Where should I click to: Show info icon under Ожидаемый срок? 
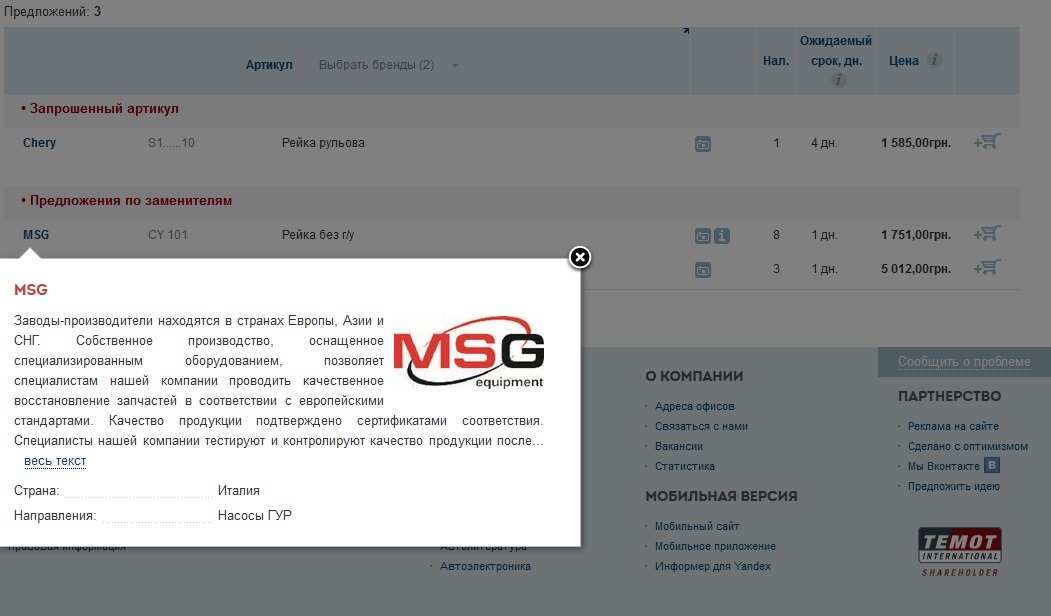coord(838,80)
